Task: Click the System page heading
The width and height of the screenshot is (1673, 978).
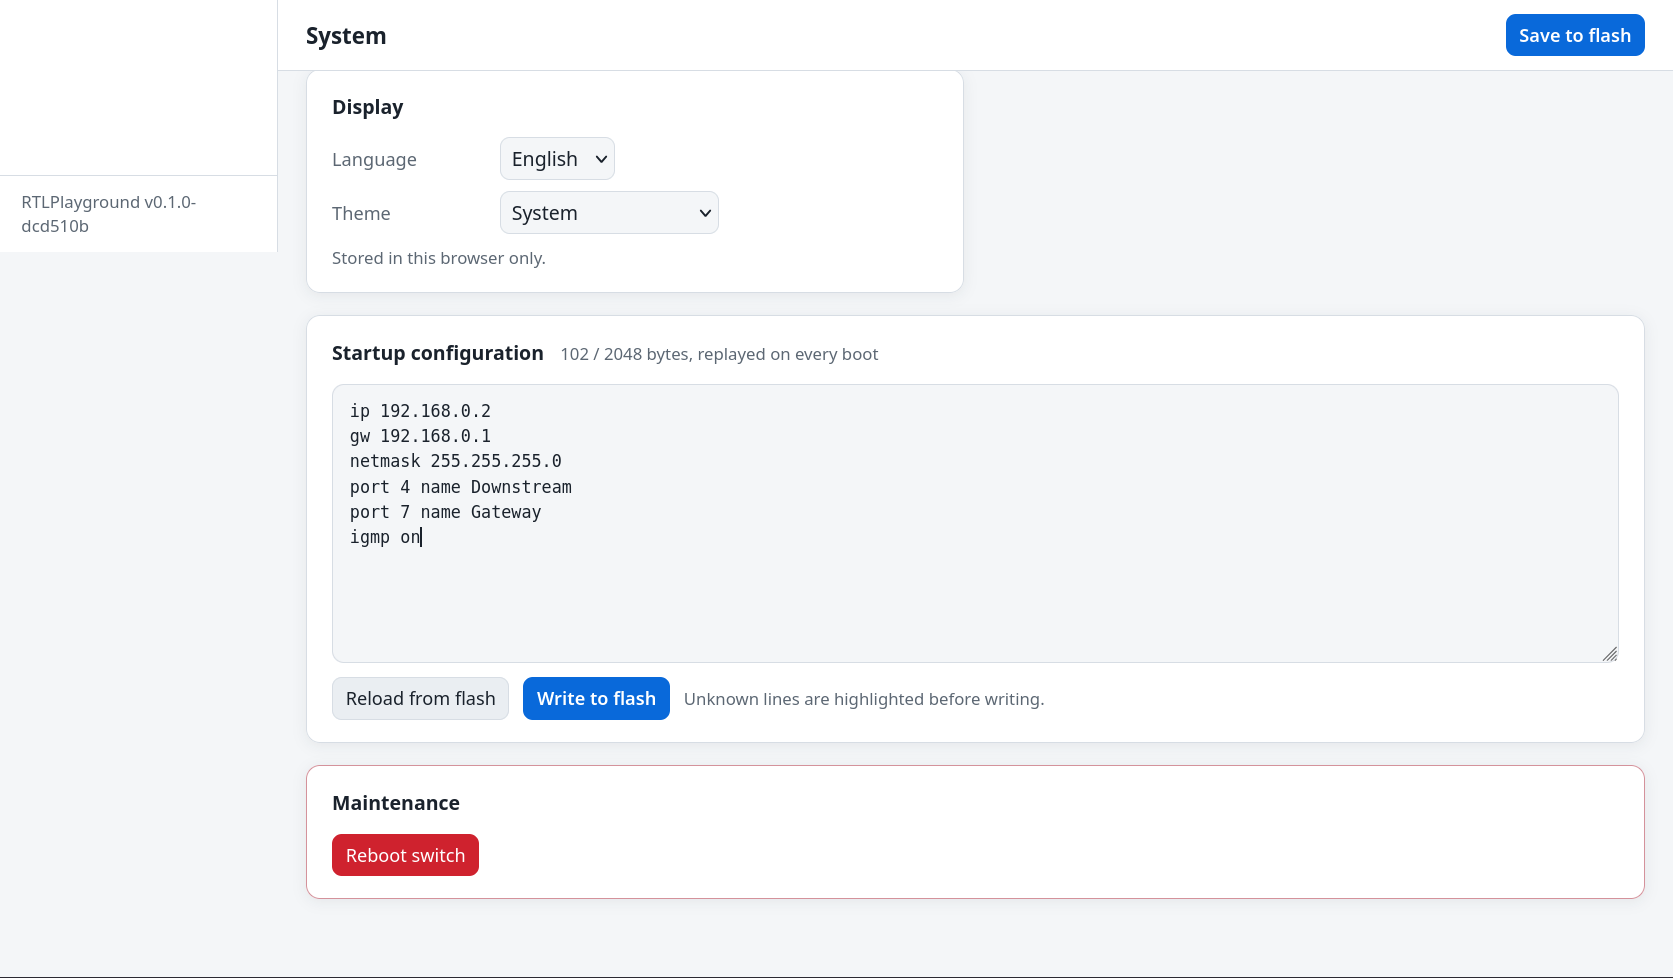Action: pyautogui.click(x=346, y=36)
